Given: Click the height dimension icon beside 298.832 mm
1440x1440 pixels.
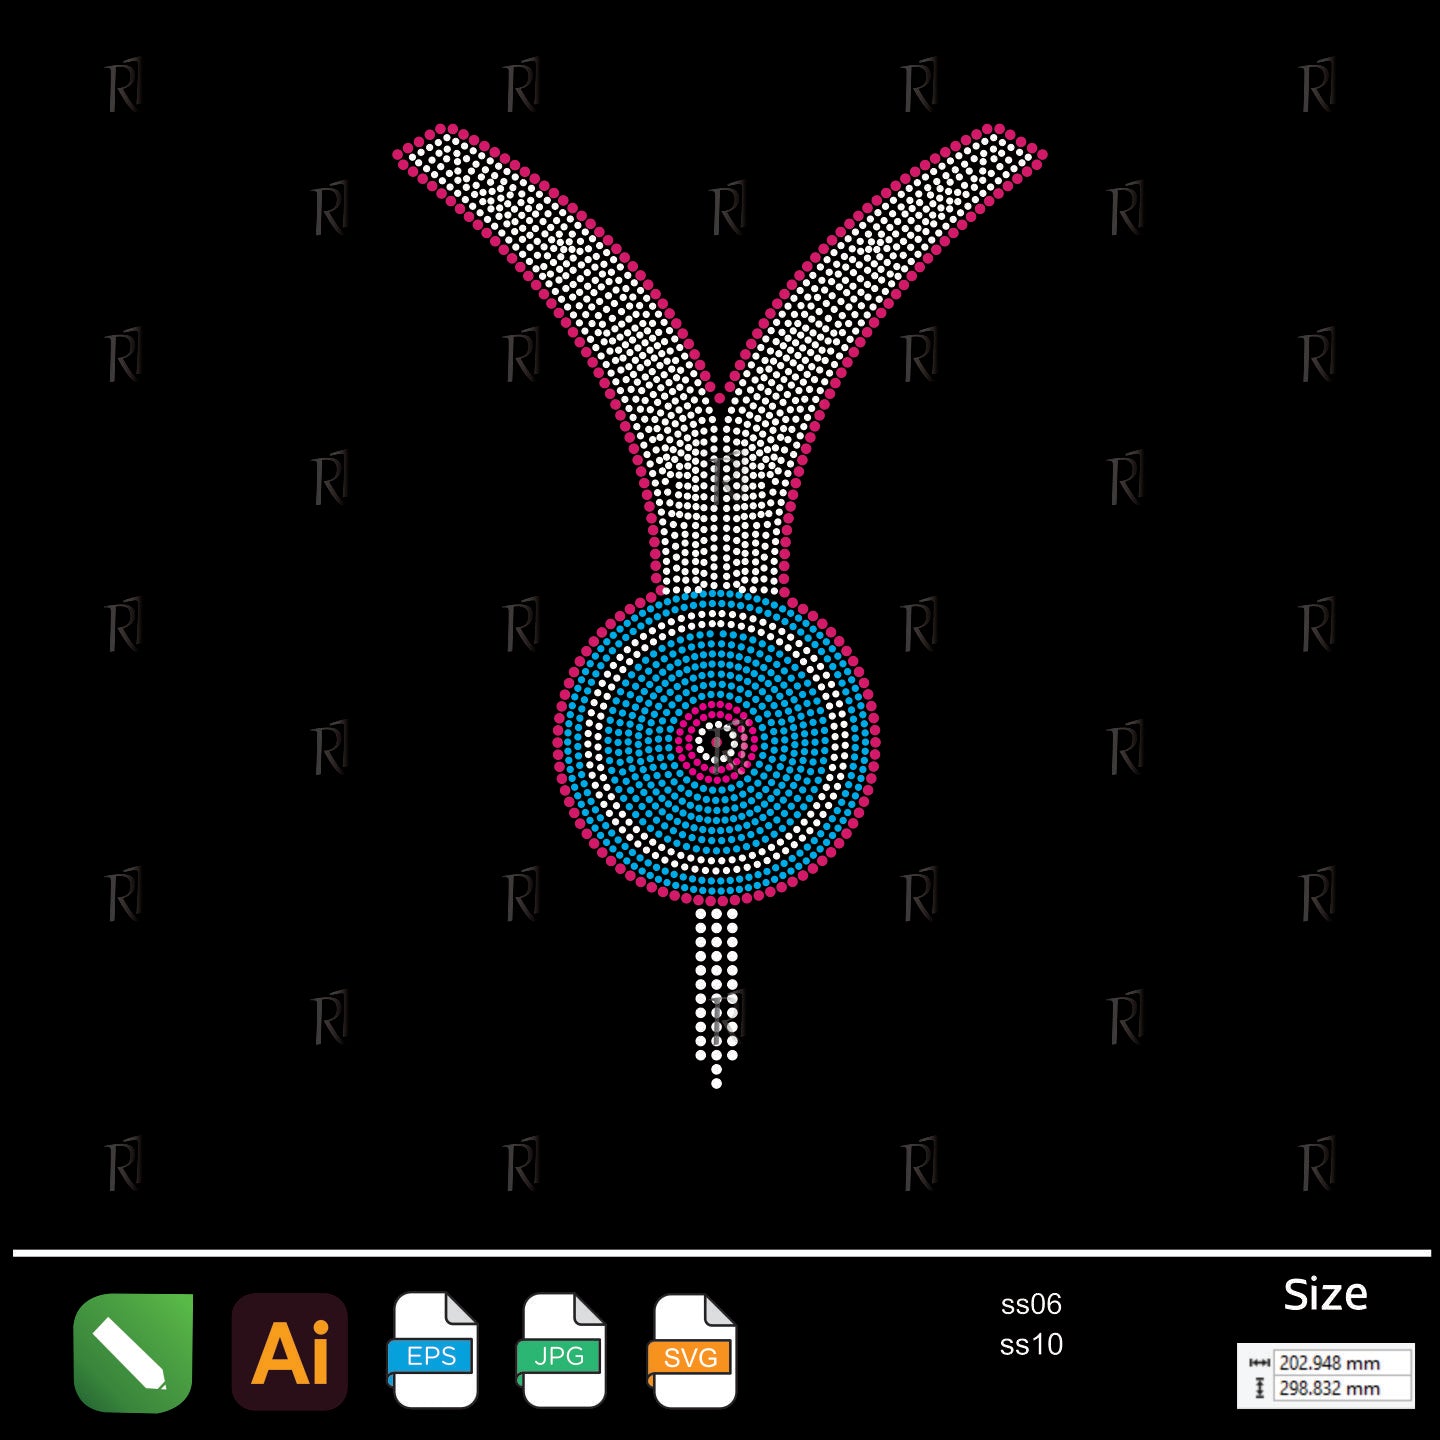Looking at the screenshot, I should (x=1259, y=1388).
